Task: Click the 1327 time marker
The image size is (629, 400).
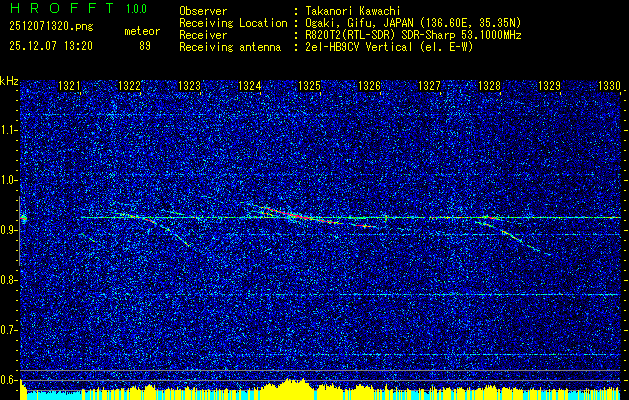Action: [430, 85]
